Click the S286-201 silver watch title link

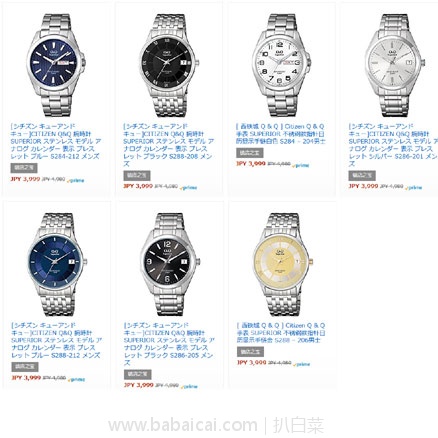pyautogui.click(x=393, y=145)
